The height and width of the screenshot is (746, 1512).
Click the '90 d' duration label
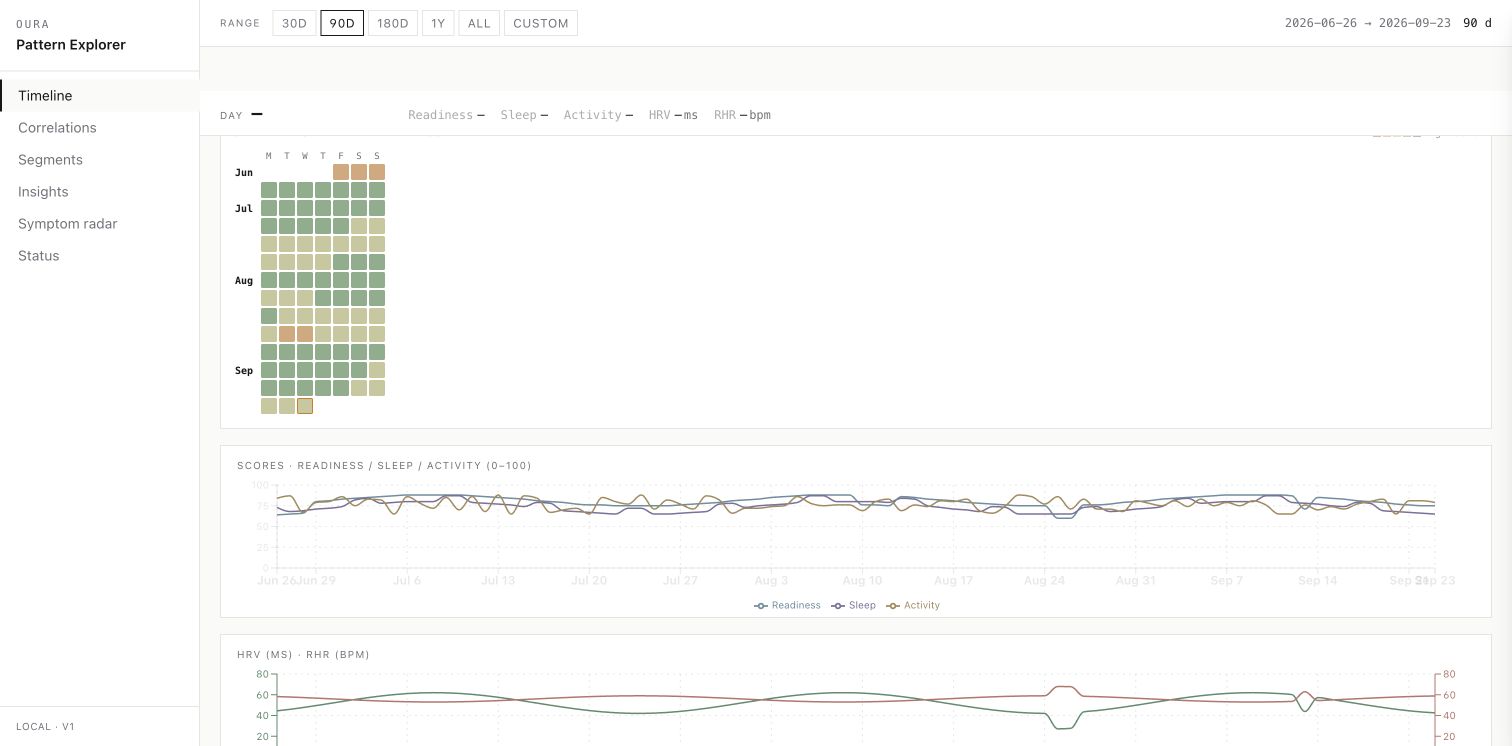[x=1477, y=23]
